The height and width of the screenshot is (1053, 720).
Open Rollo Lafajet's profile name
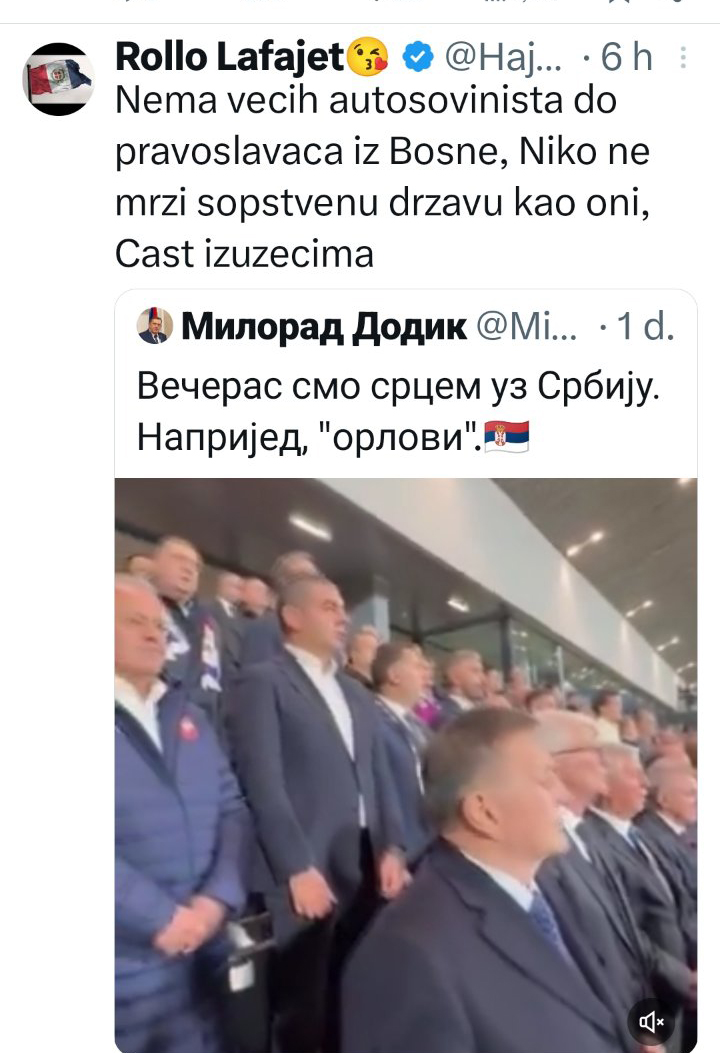tap(230, 56)
